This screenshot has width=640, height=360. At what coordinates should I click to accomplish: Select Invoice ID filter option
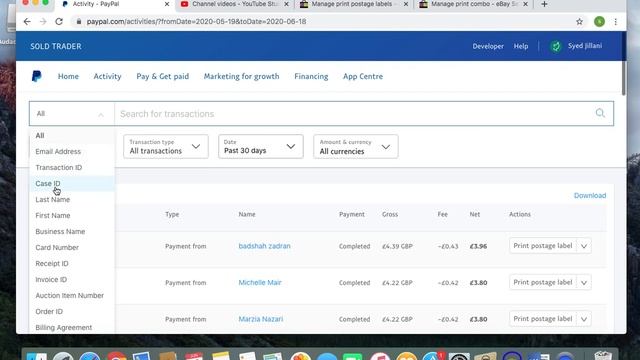(x=72, y=280)
